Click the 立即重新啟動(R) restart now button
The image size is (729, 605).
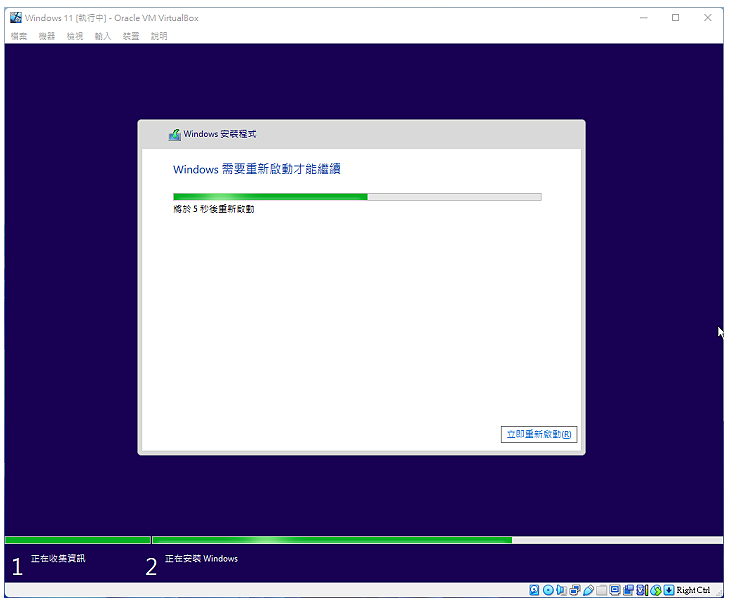click(539, 434)
